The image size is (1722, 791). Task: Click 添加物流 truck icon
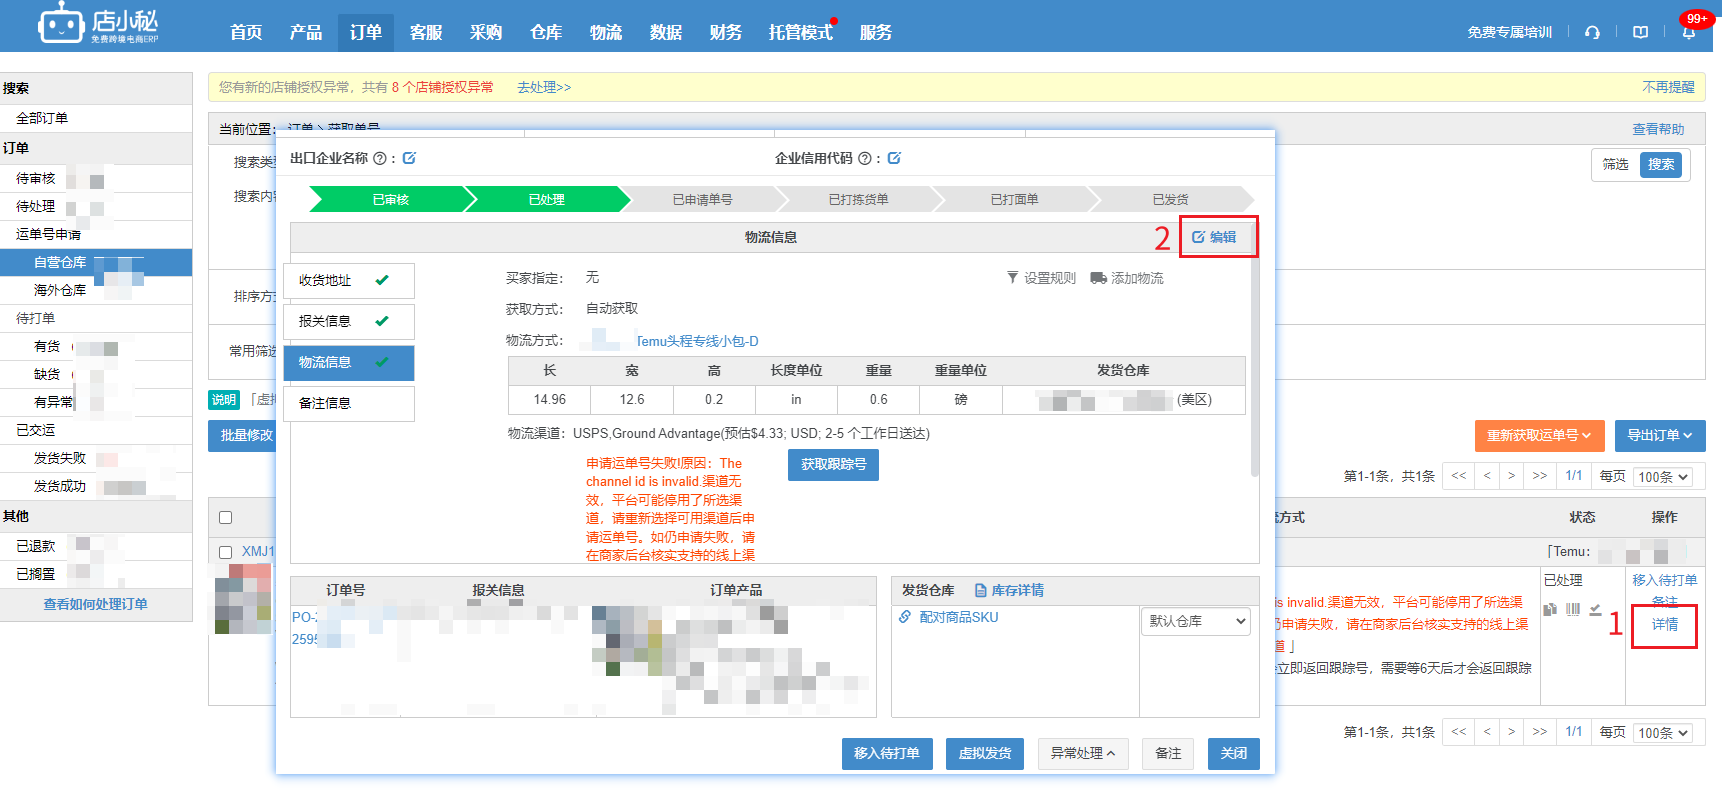click(1098, 278)
